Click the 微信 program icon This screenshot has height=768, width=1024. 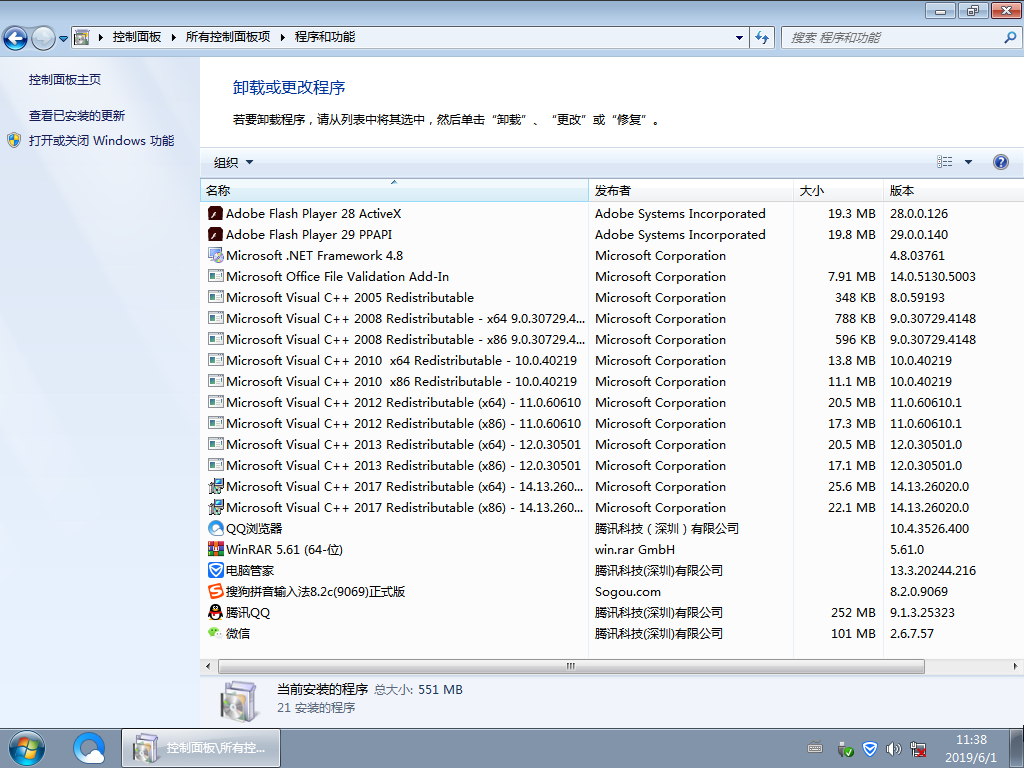(x=216, y=633)
